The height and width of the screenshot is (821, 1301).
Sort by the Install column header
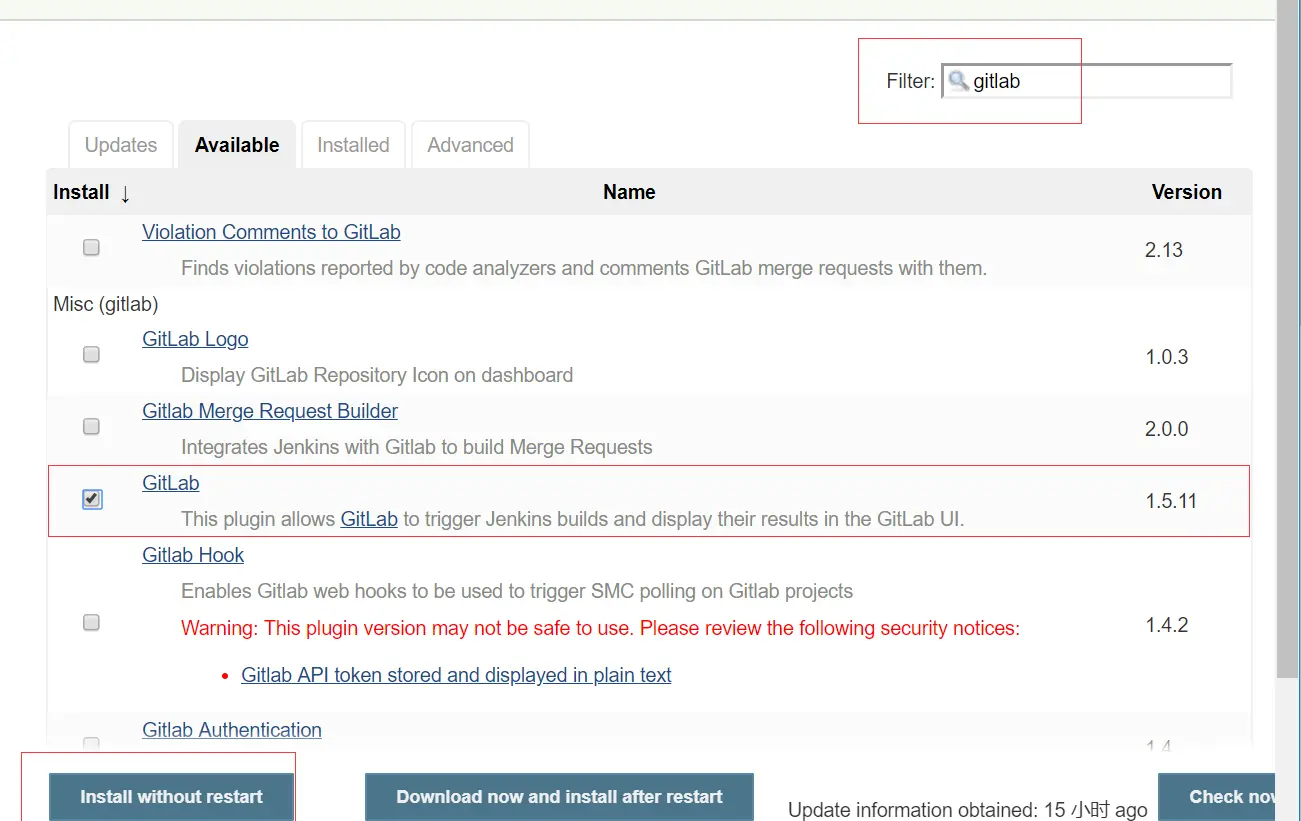81,192
